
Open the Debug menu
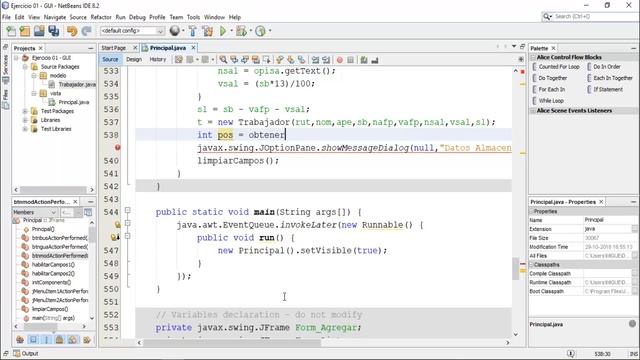137,17
